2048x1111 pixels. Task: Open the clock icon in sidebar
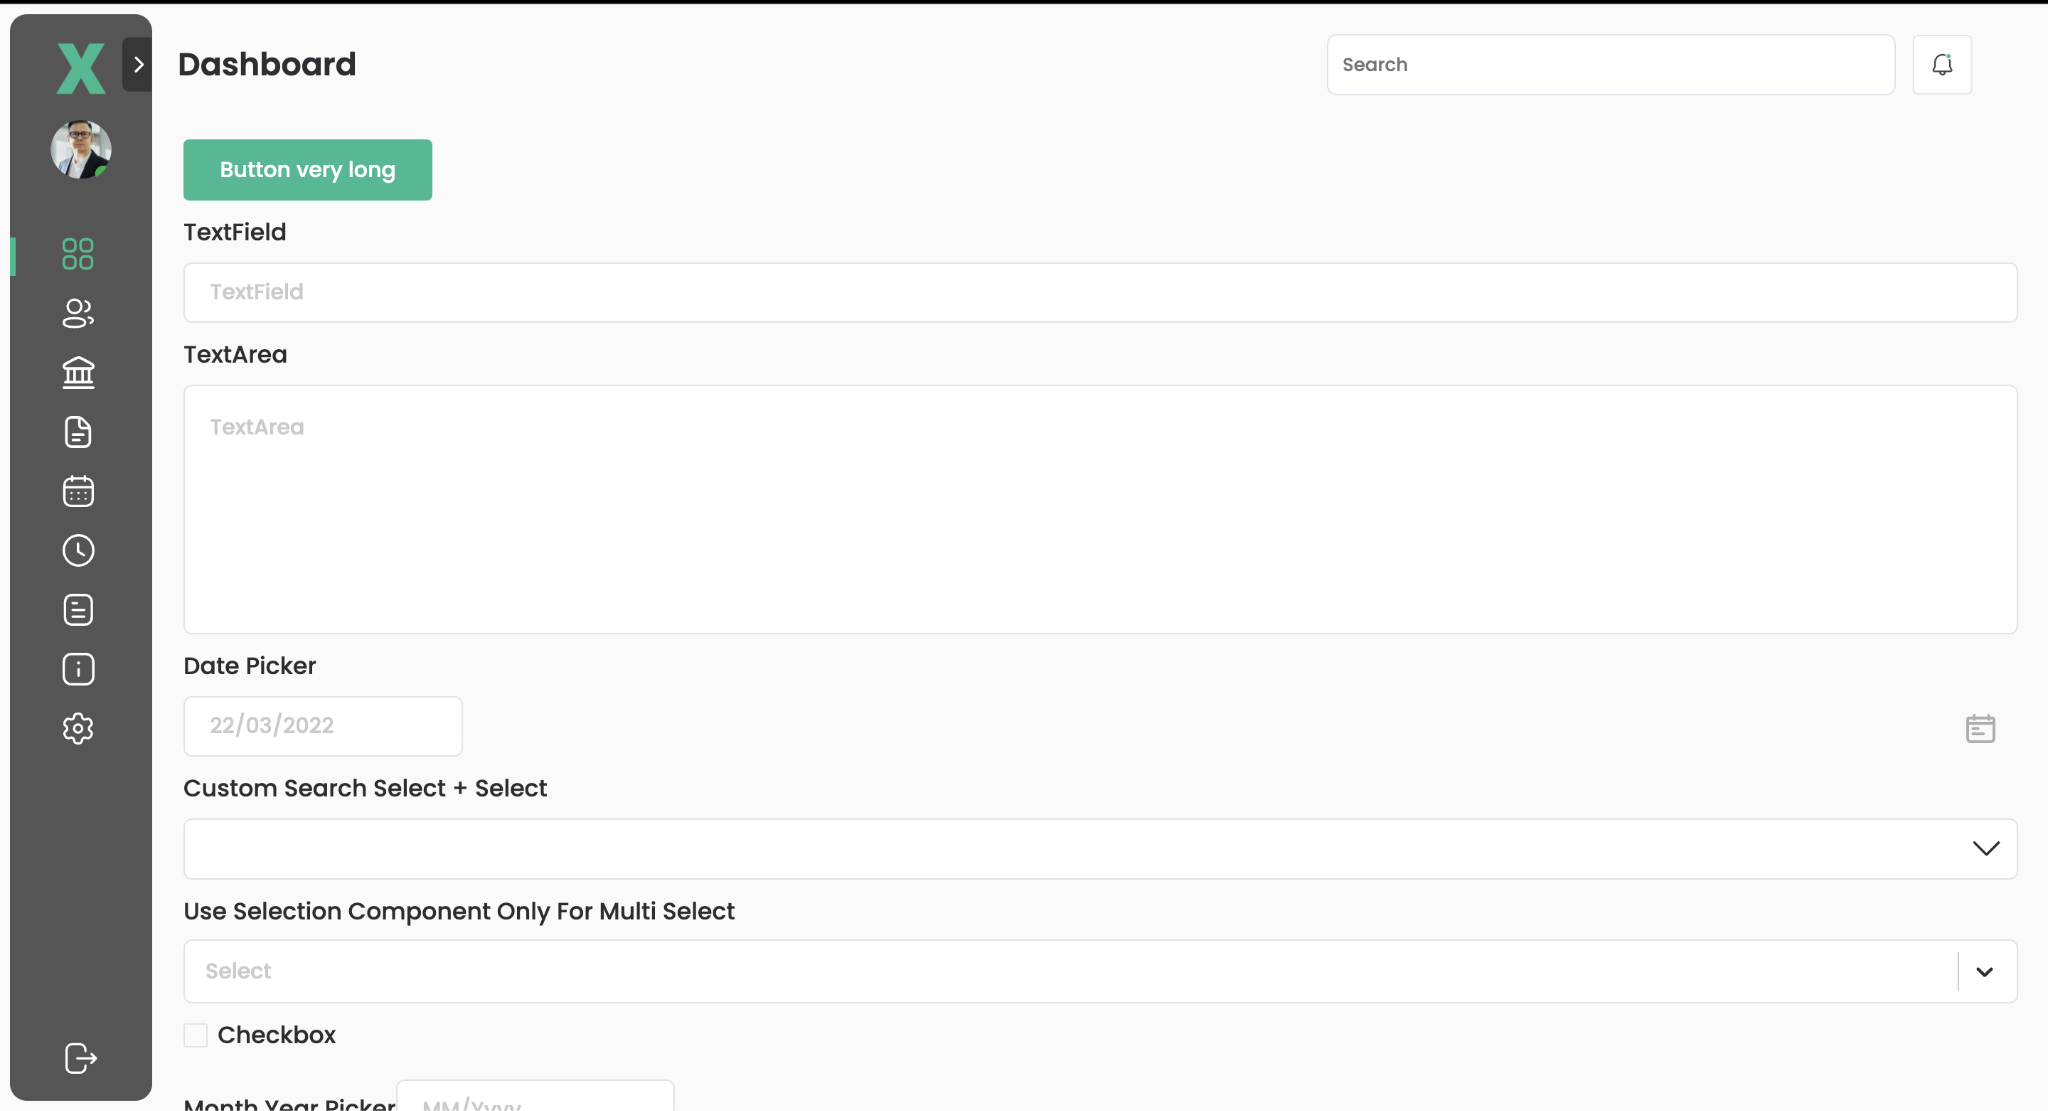pos(78,550)
